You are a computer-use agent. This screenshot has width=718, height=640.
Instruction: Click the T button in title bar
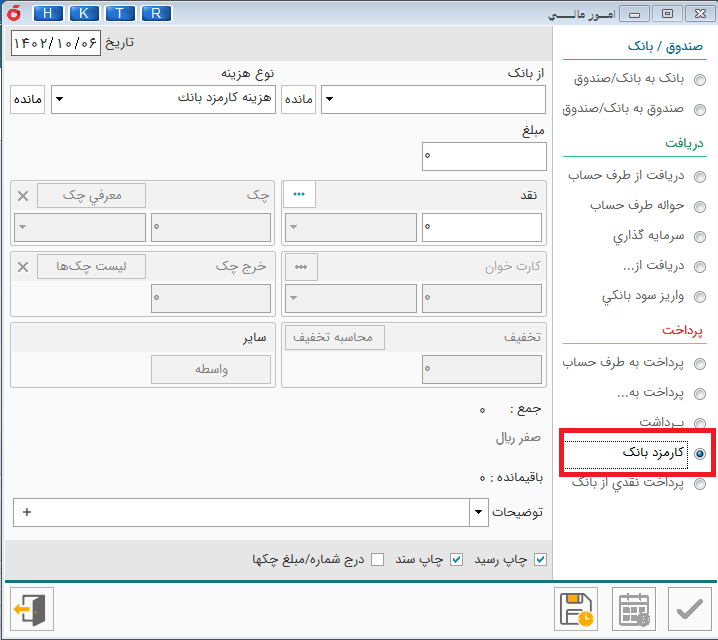(120, 13)
